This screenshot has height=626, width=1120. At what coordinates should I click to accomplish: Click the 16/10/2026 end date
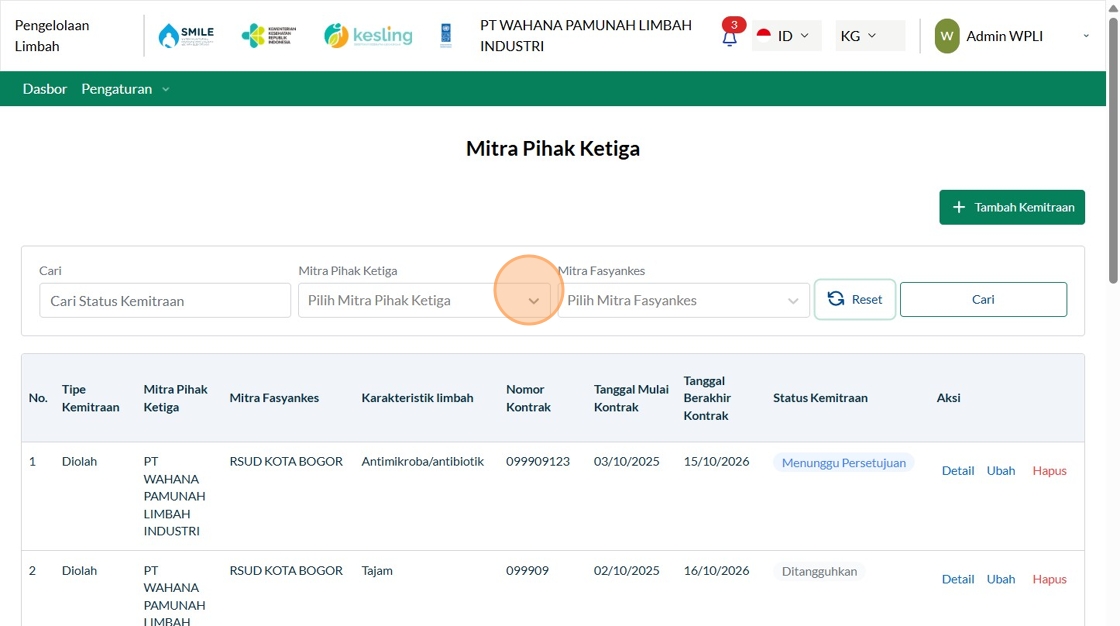(x=716, y=570)
